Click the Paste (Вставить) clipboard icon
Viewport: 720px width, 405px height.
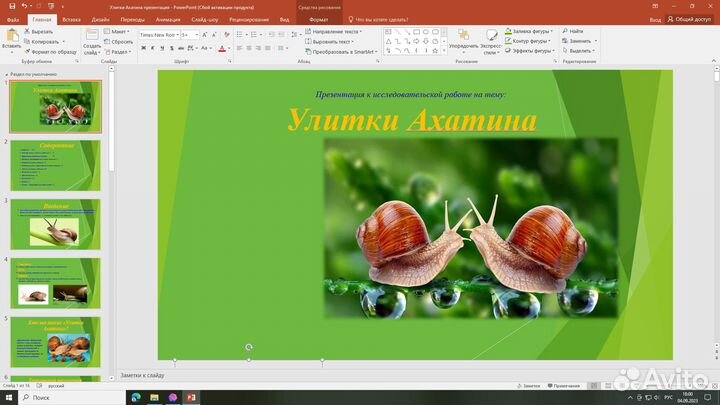click(x=11, y=37)
